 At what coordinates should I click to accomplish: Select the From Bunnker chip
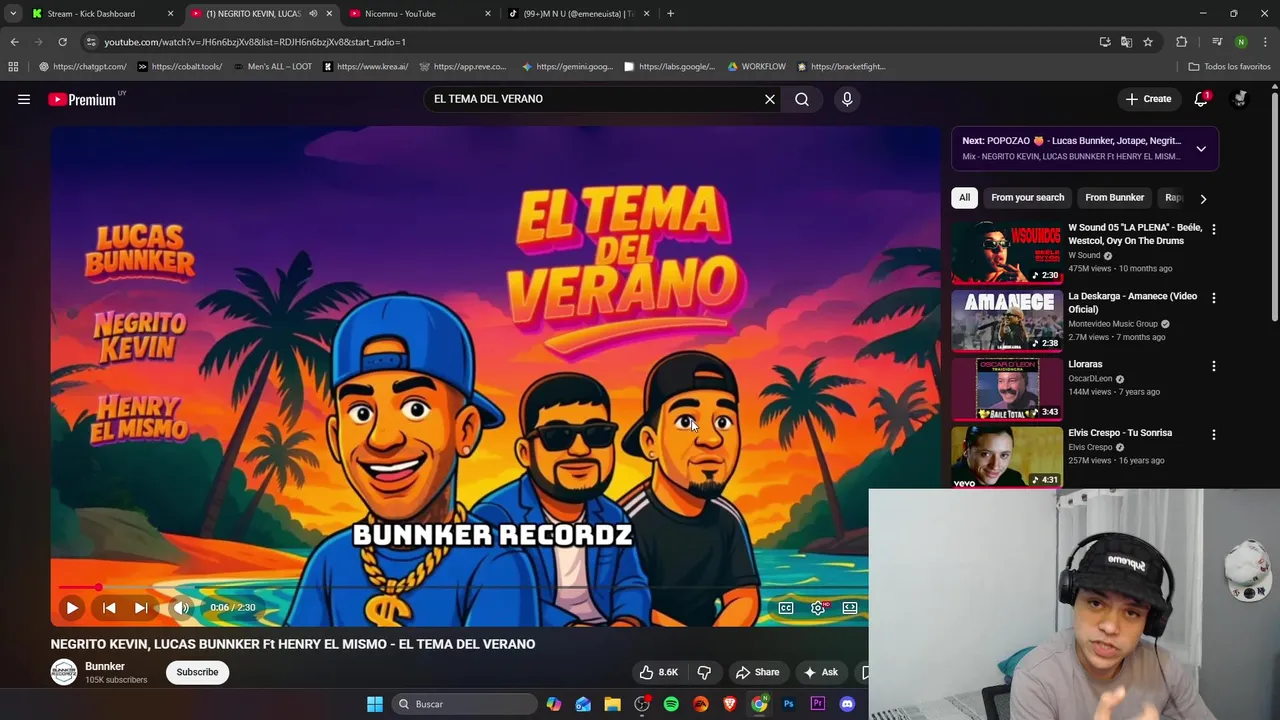click(x=1114, y=197)
